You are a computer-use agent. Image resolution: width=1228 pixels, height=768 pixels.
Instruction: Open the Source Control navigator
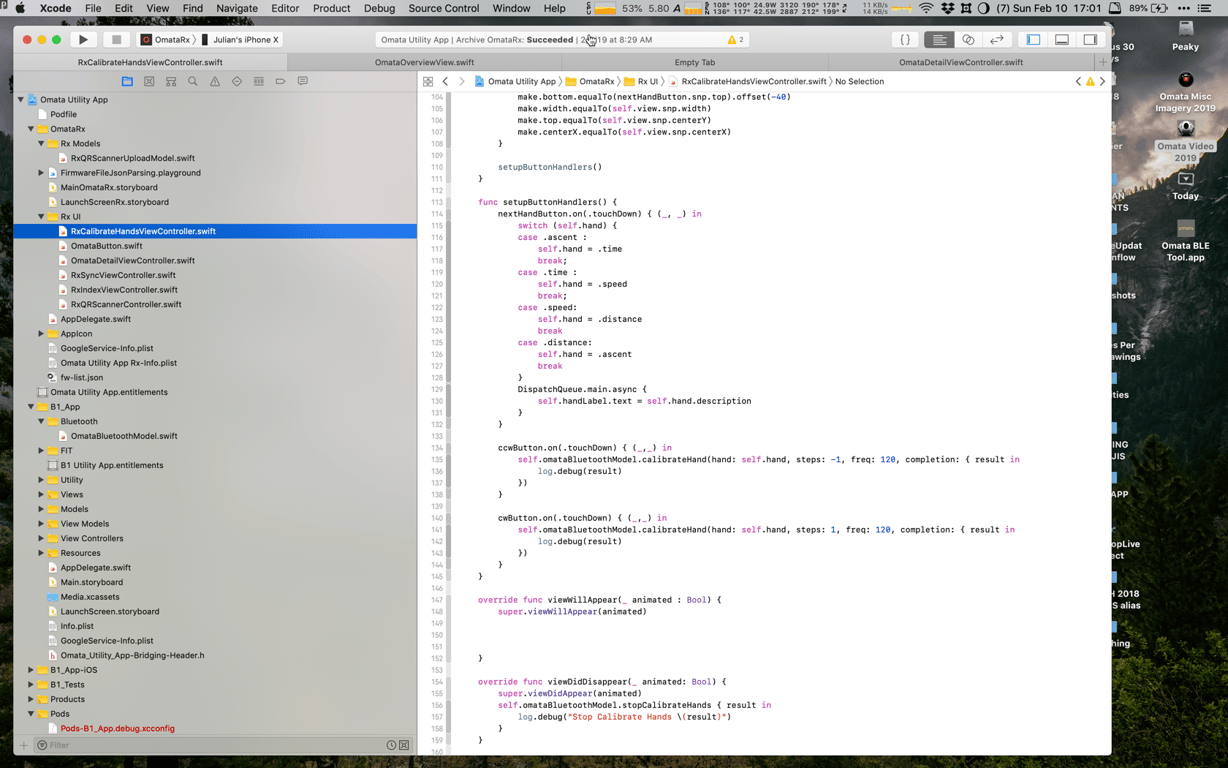149,81
